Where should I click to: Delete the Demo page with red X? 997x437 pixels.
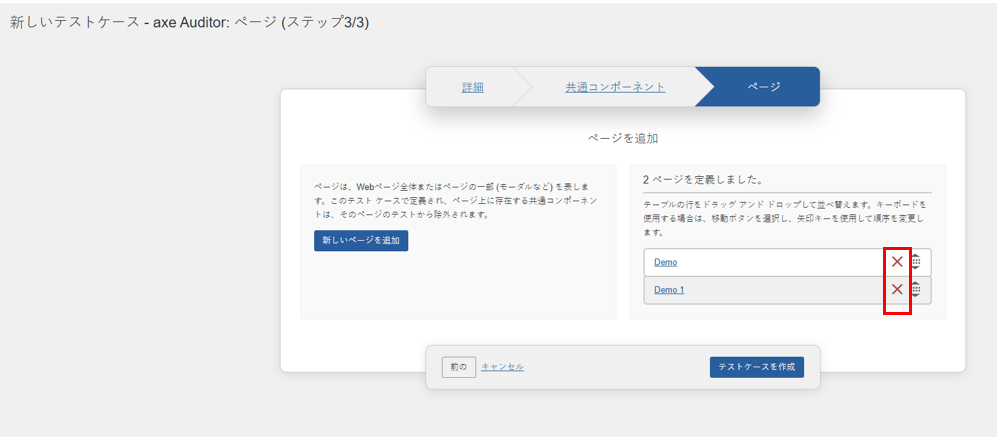[x=897, y=262]
